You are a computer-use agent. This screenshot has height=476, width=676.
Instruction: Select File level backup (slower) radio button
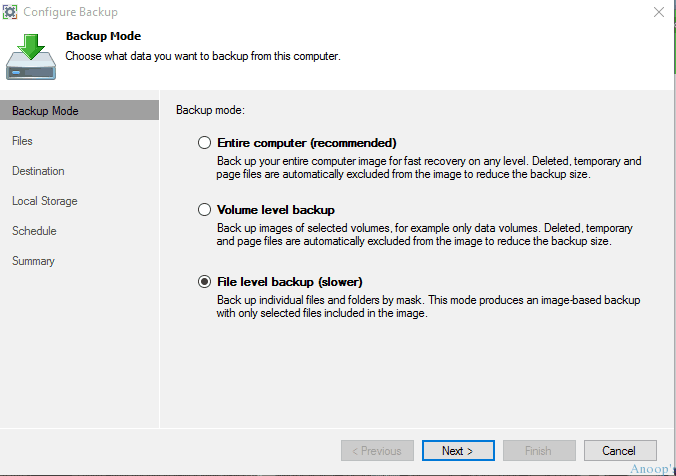pyautogui.click(x=204, y=282)
